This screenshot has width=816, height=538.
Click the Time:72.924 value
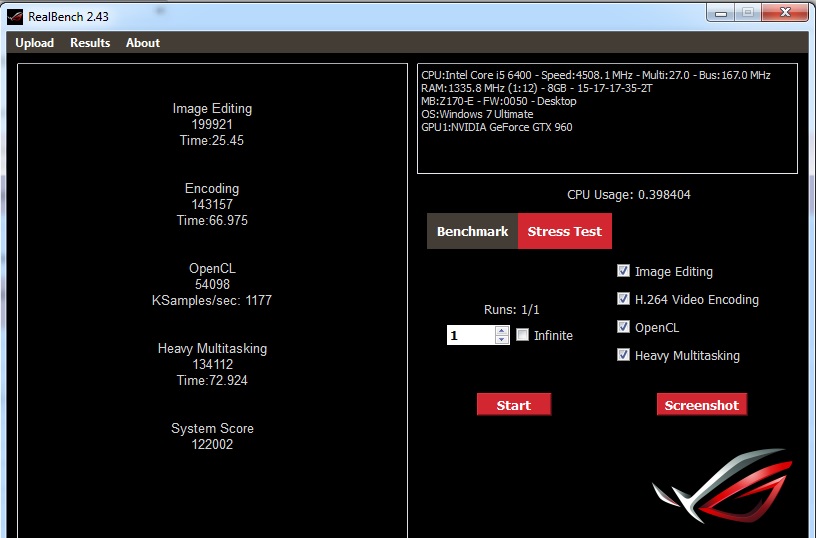click(212, 380)
